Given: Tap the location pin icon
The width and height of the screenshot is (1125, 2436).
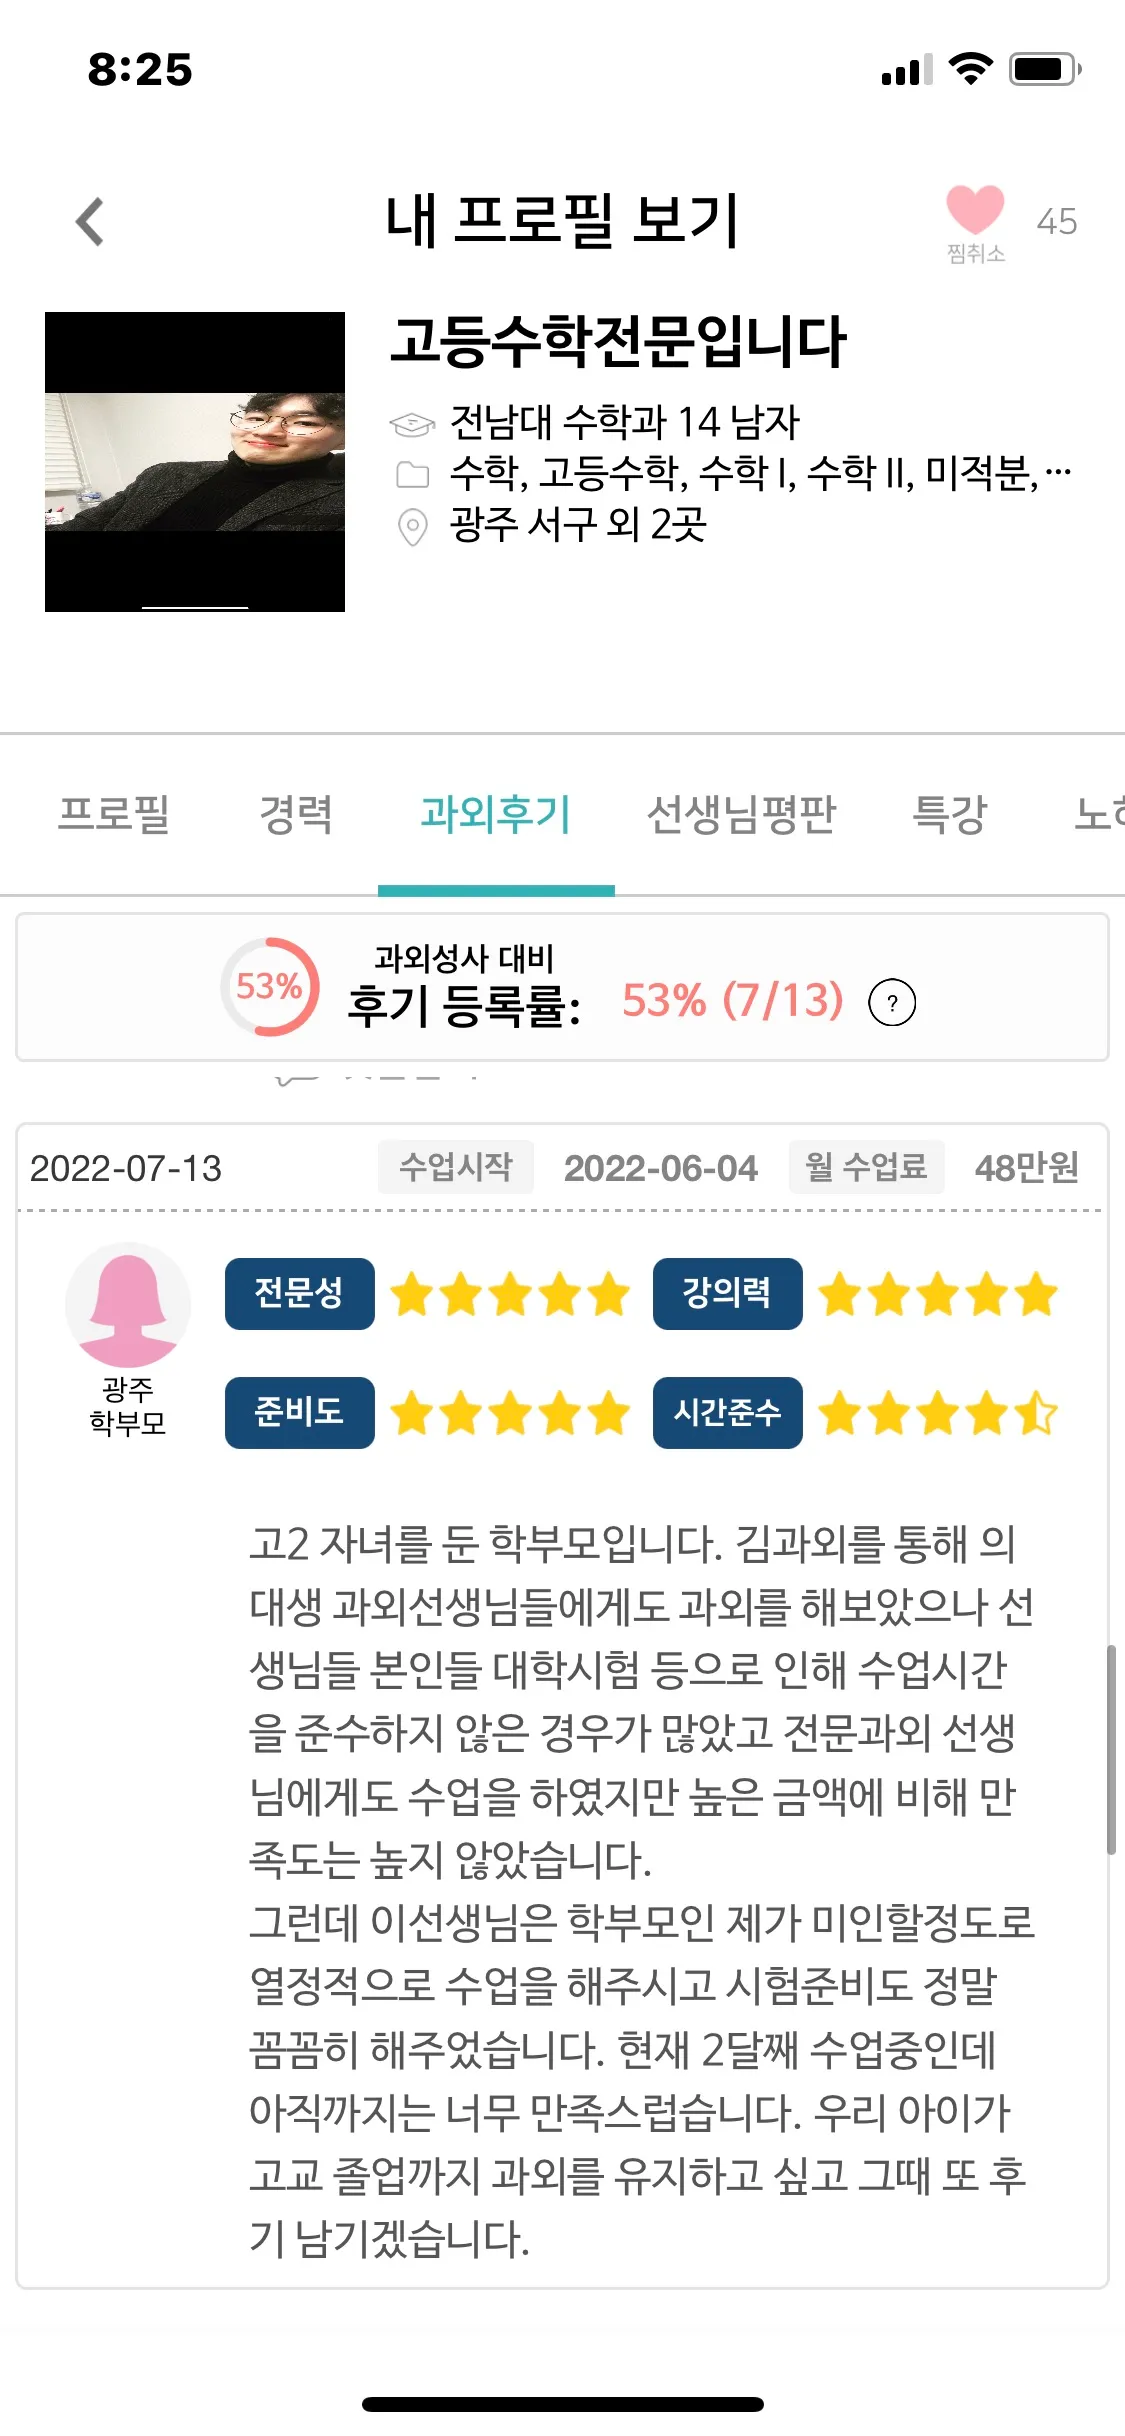Looking at the screenshot, I should [412, 526].
